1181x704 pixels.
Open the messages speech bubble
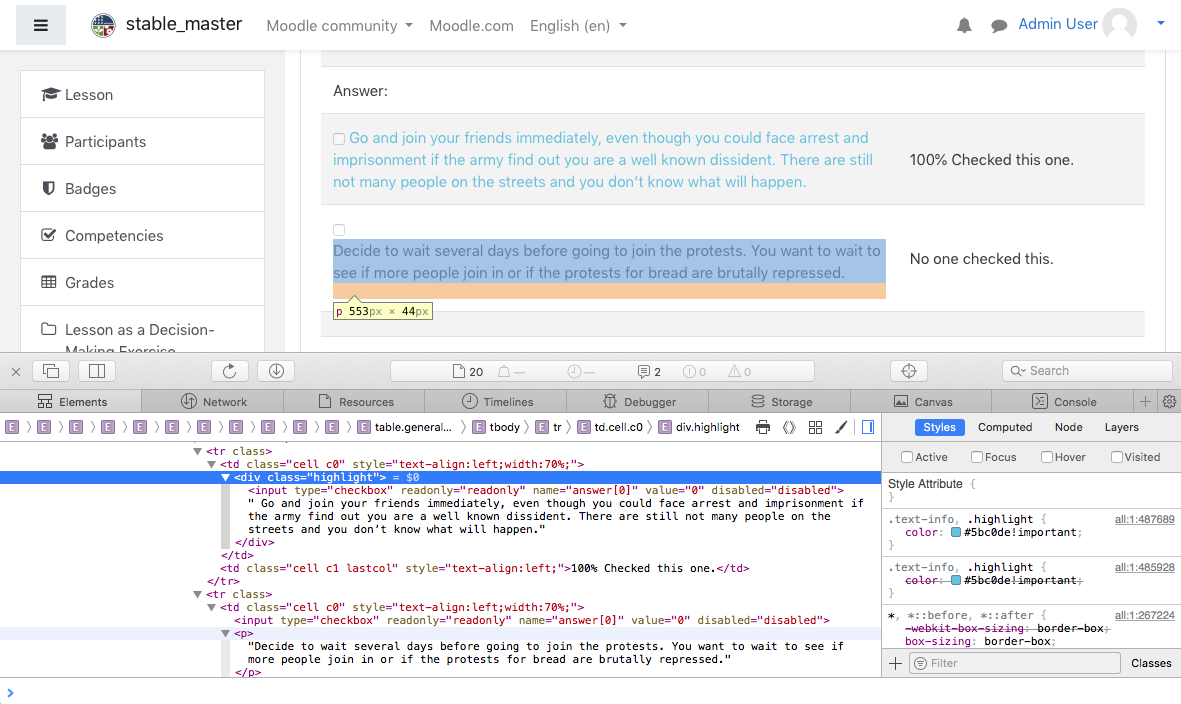click(999, 26)
